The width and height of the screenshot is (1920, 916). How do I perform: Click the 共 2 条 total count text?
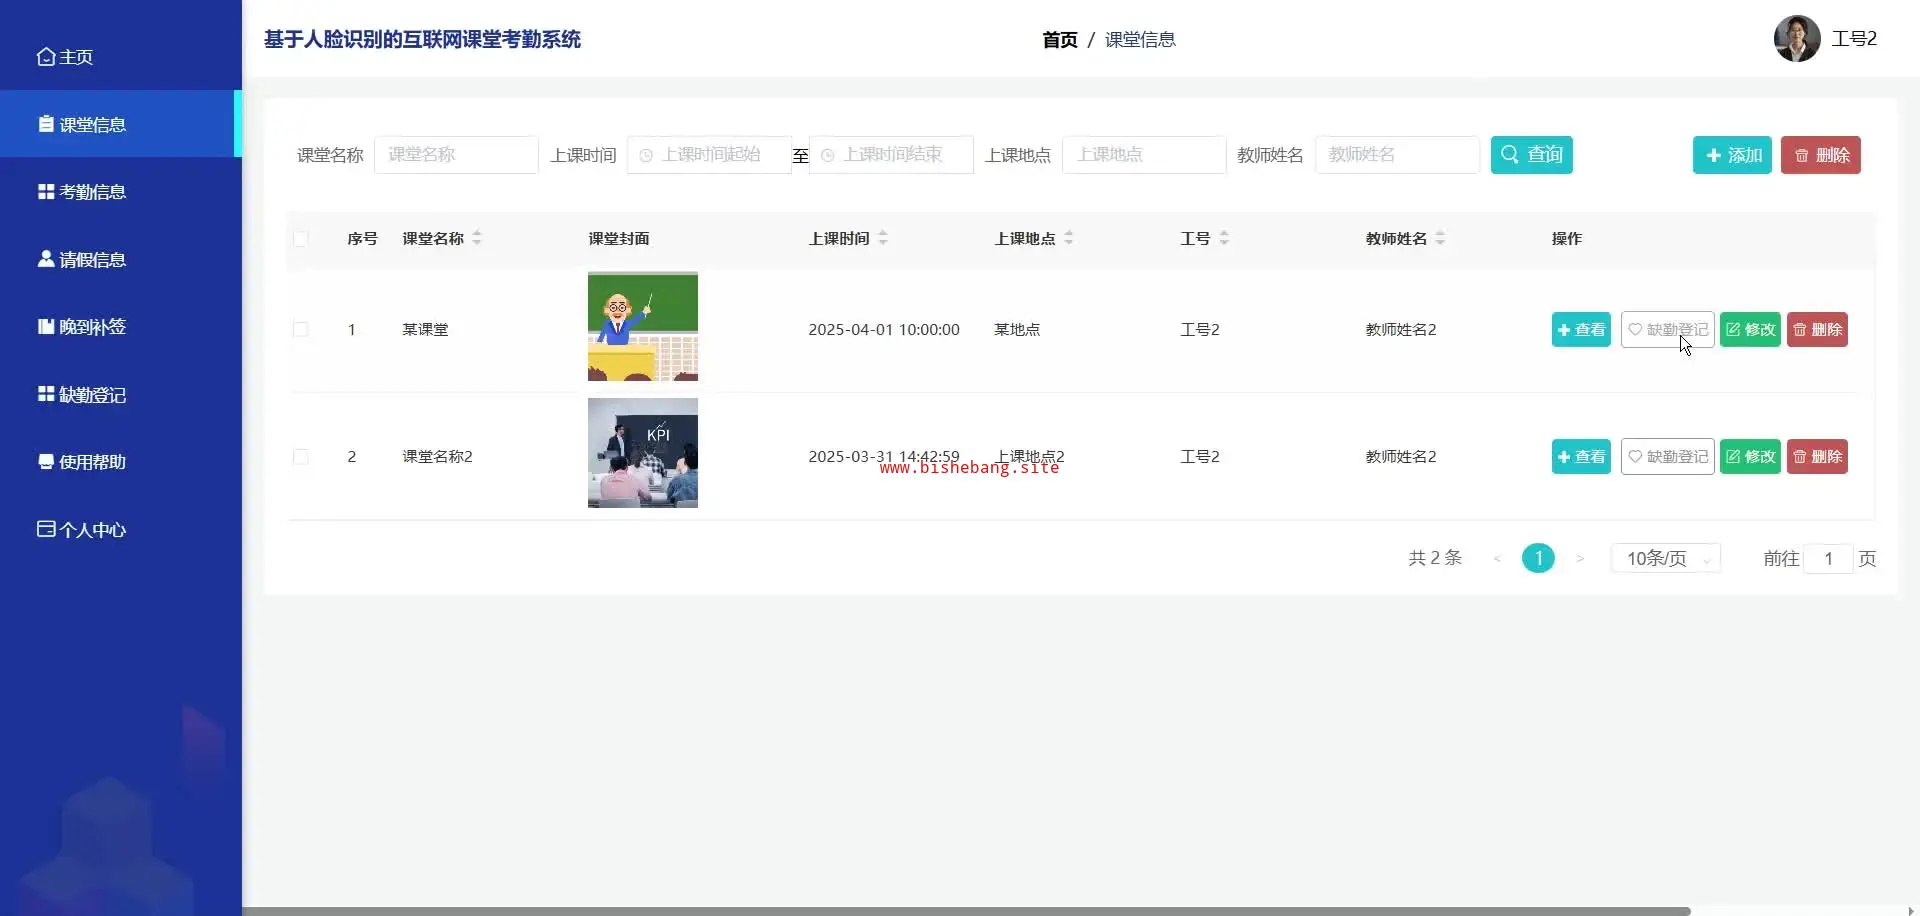1435,558
